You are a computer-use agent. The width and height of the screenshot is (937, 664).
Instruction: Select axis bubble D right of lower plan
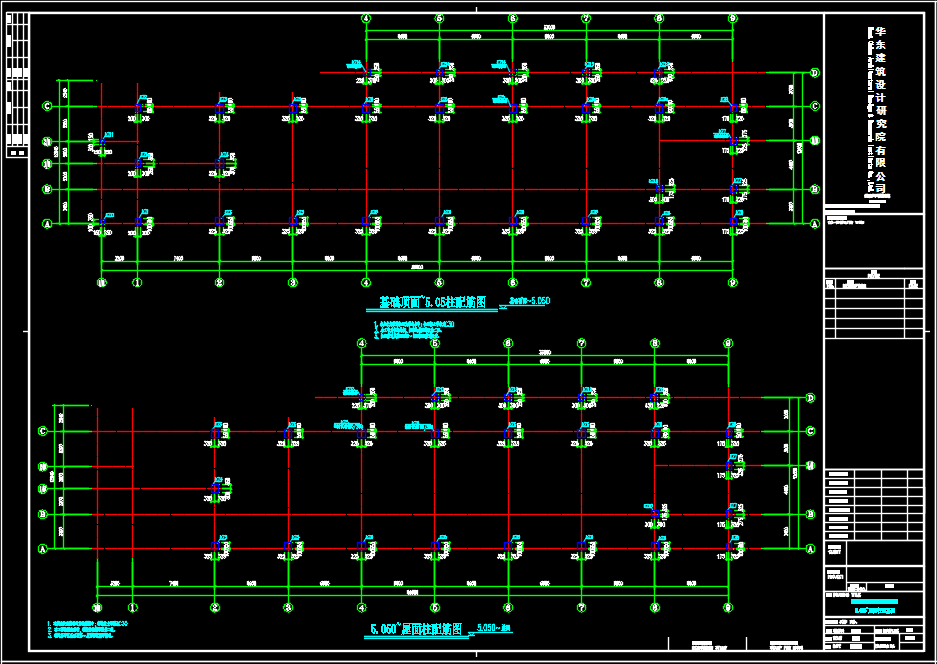pos(810,398)
